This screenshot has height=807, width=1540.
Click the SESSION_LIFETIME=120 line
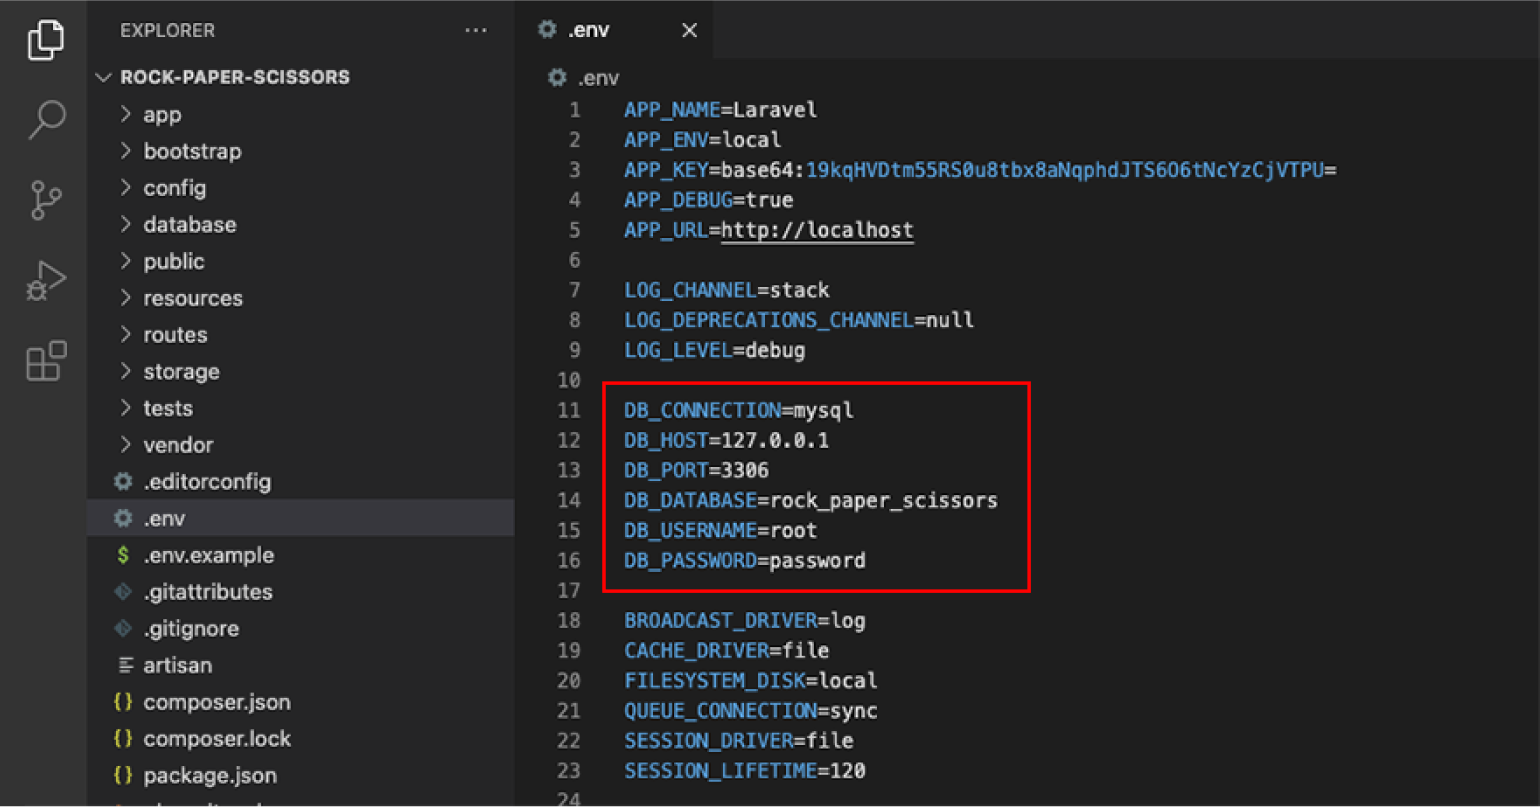click(x=745, y=770)
